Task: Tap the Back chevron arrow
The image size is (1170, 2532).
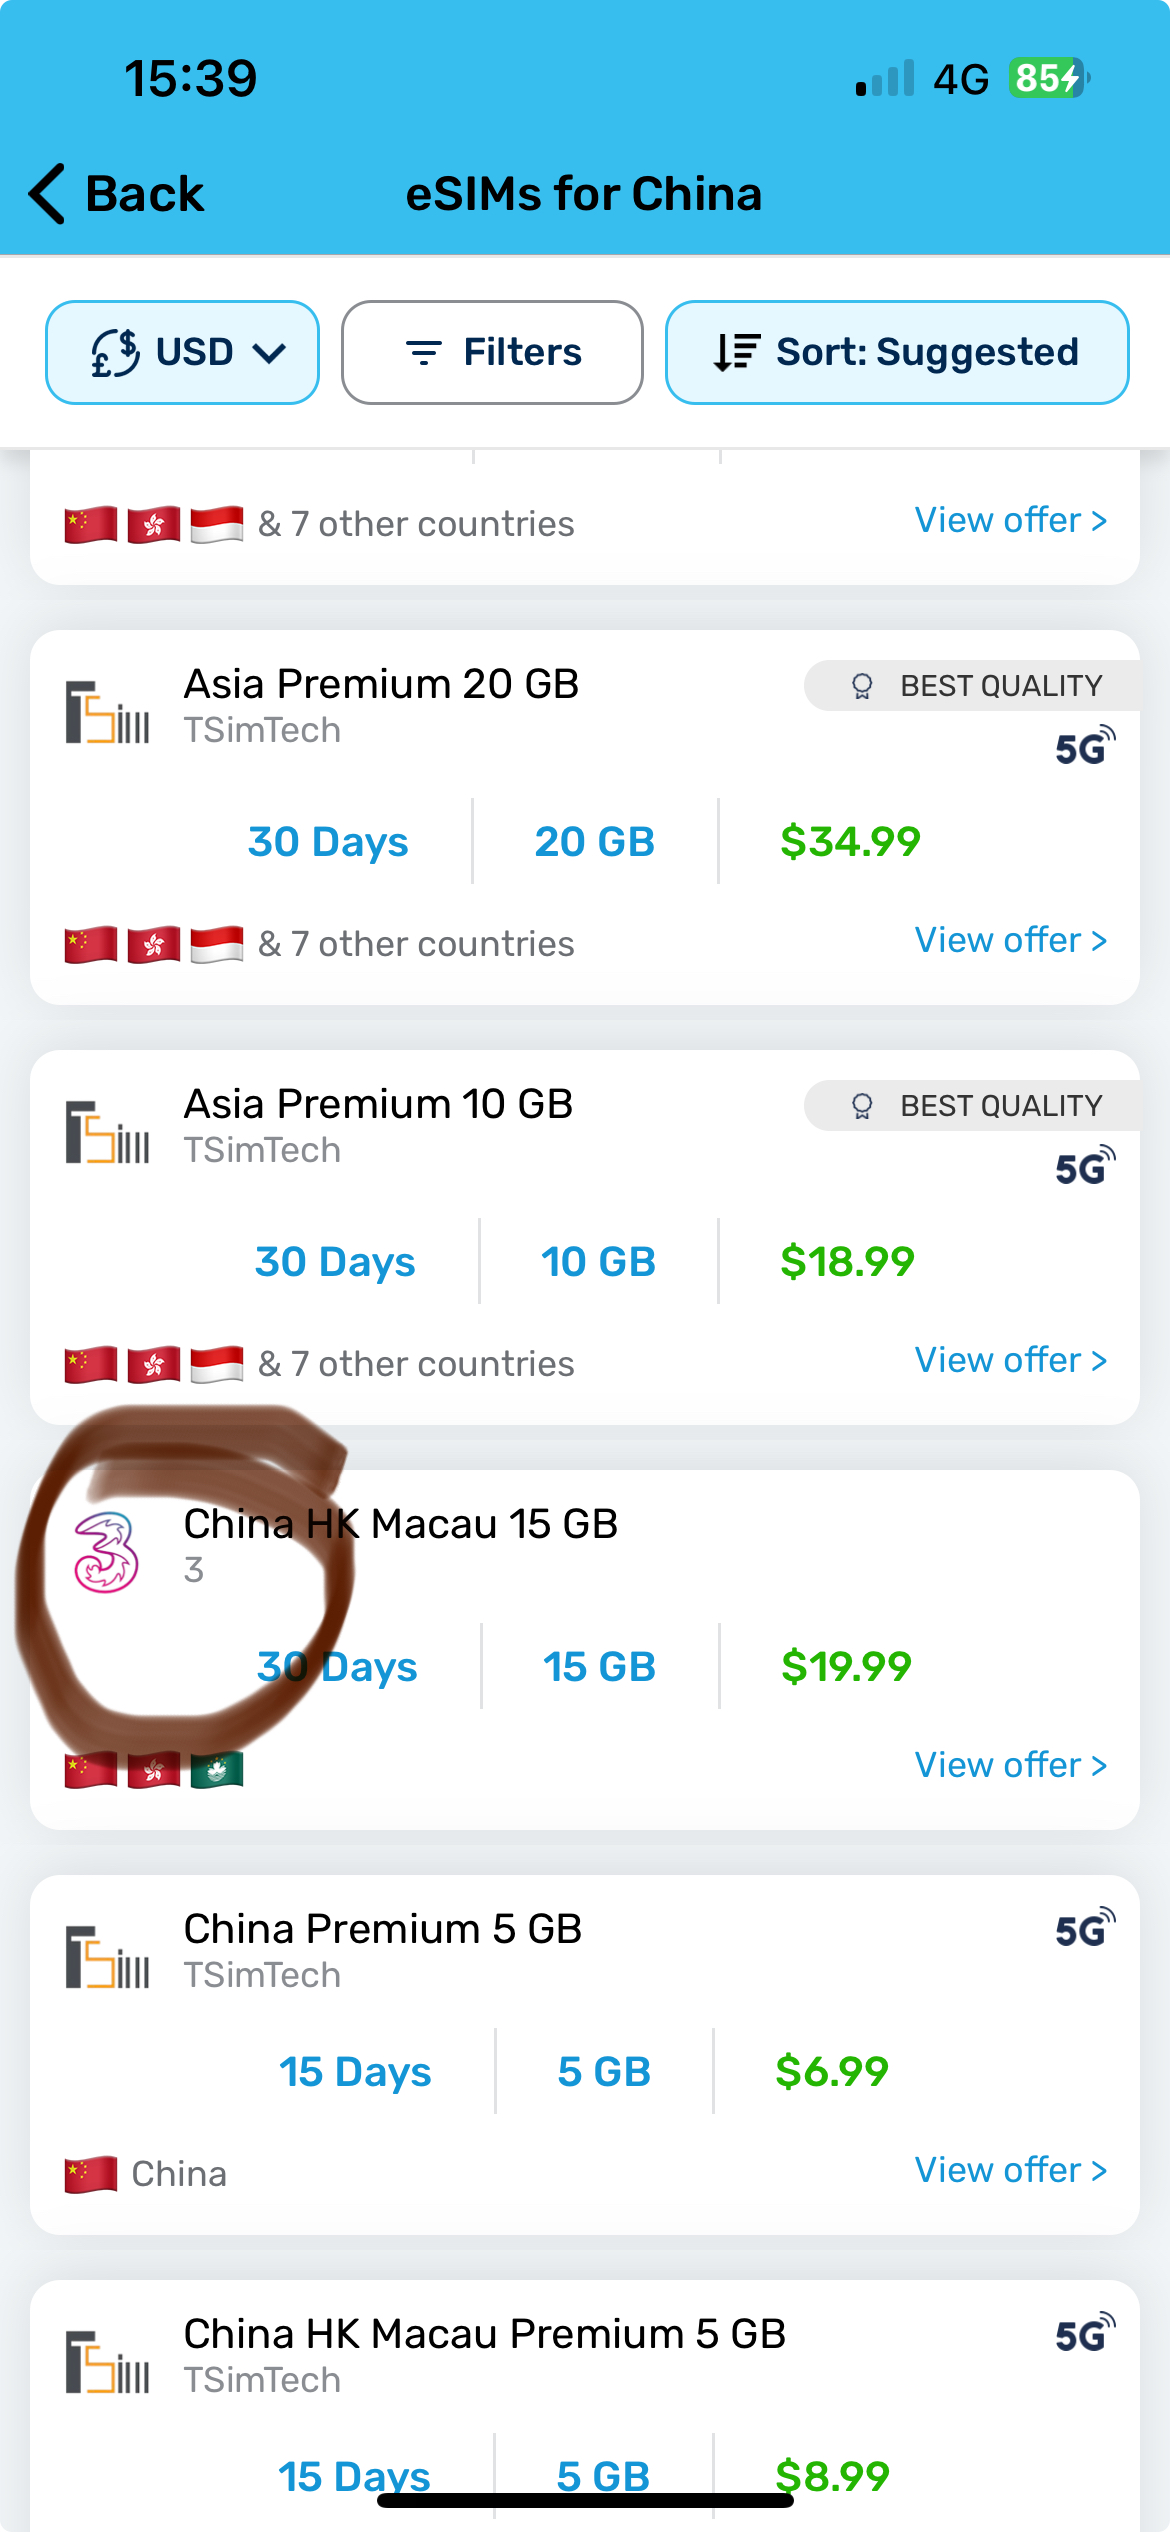Action: [x=48, y=194]
